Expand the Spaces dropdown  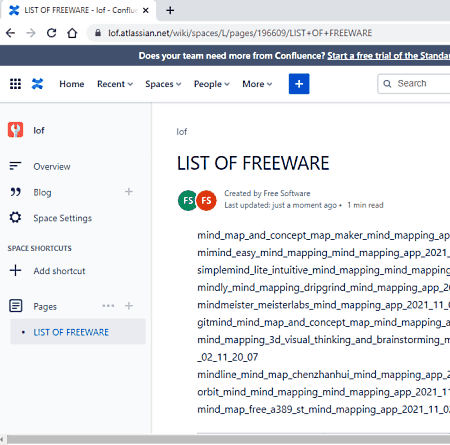click(163, 84)
